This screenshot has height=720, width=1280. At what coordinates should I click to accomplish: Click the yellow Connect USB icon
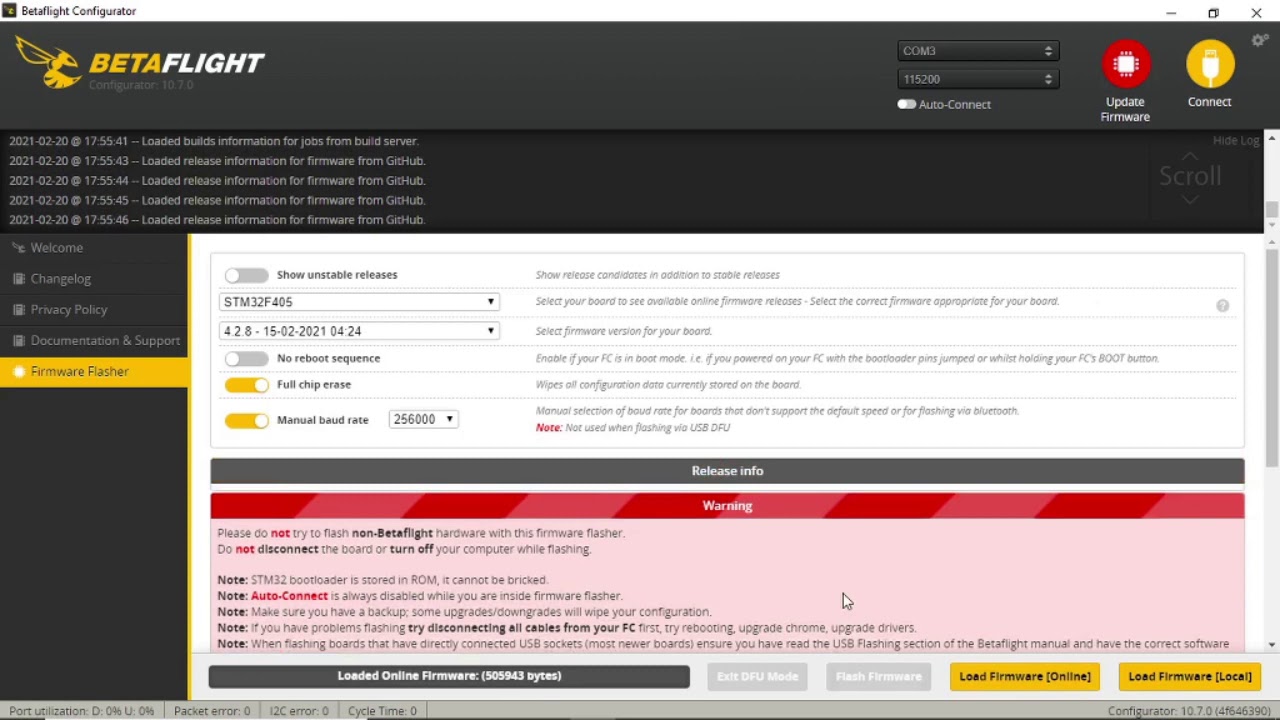1210,64
